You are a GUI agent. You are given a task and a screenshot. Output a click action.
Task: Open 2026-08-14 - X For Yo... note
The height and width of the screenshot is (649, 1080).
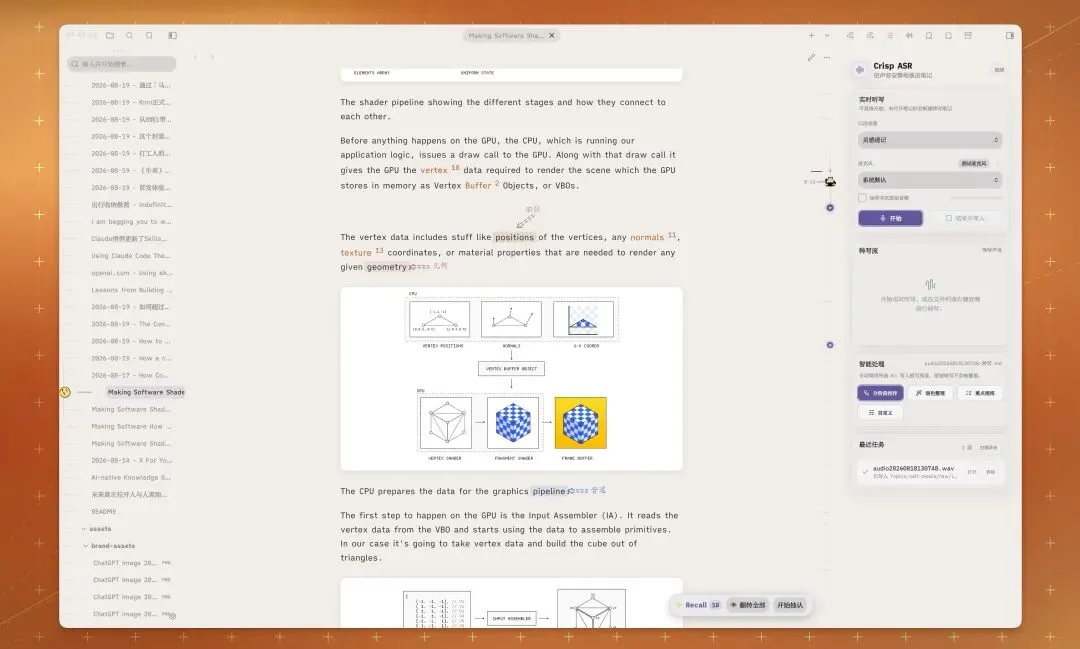(132, 460)
